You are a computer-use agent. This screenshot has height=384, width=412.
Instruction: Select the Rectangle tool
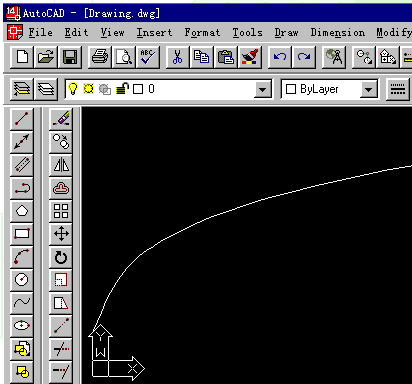22,234
